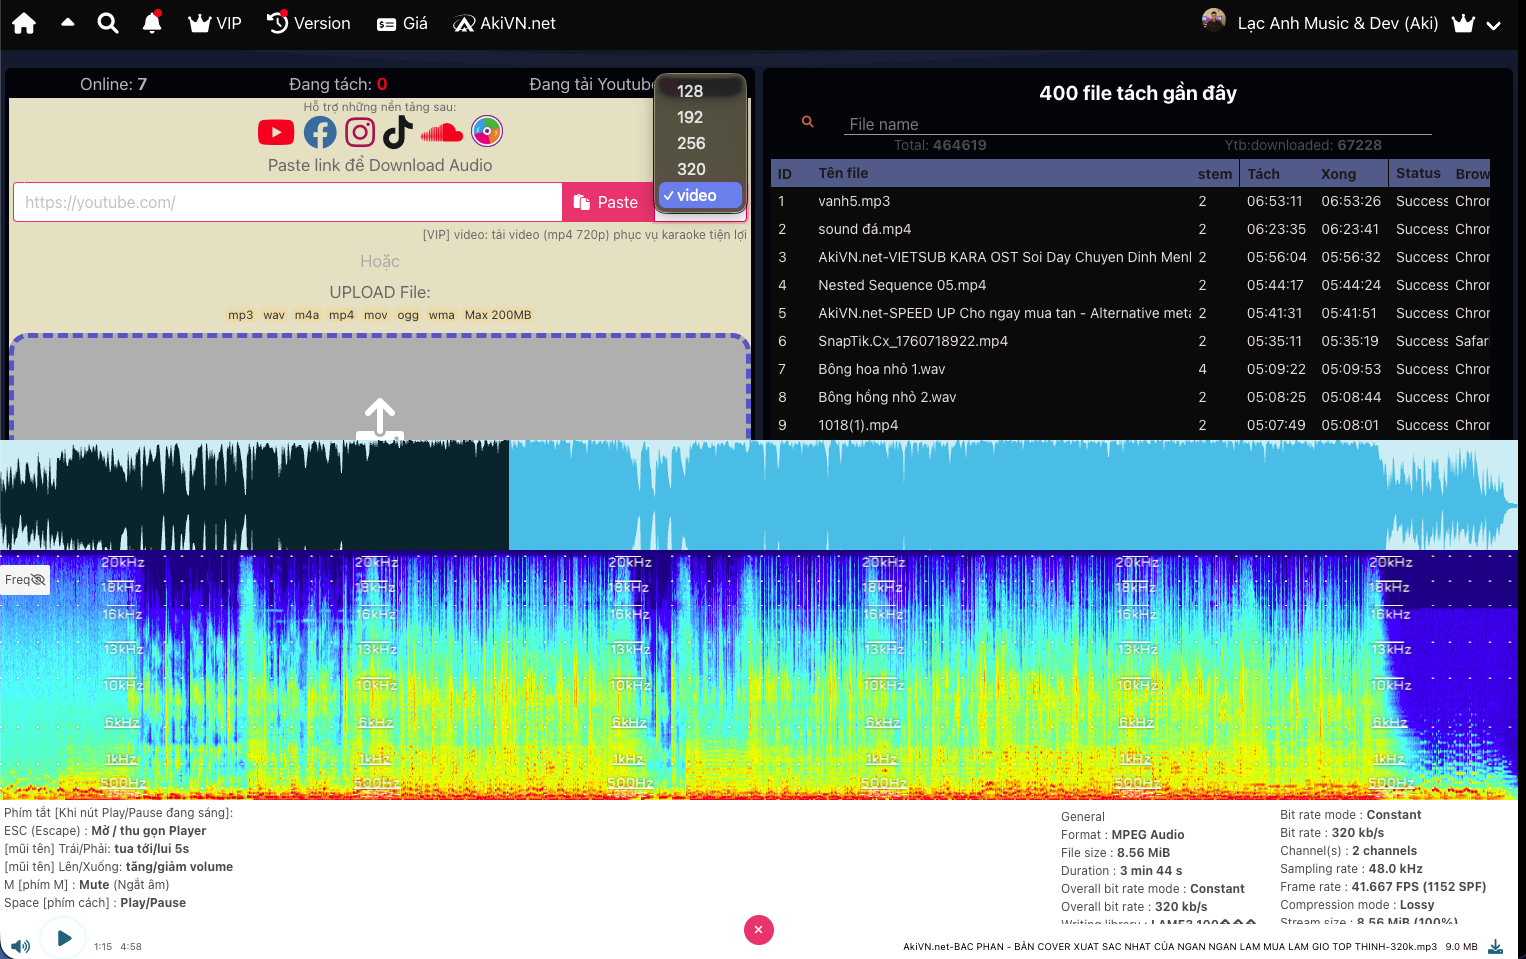This screenshot has width=1526, height=959.
Task: Select the Facebook platform icon
Action: tap(320, 131)
